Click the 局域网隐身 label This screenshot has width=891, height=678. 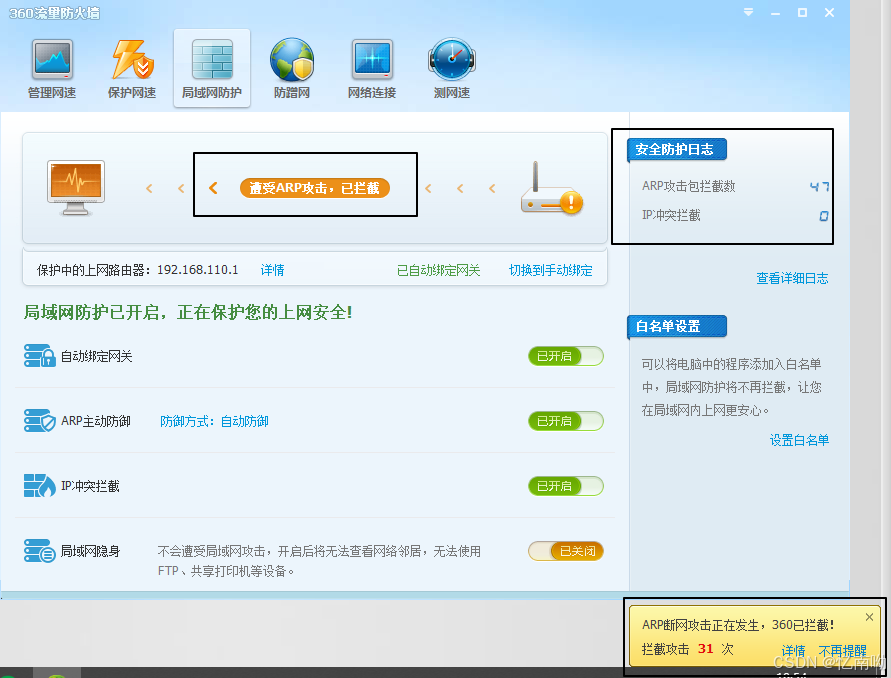tap(90, 551)
